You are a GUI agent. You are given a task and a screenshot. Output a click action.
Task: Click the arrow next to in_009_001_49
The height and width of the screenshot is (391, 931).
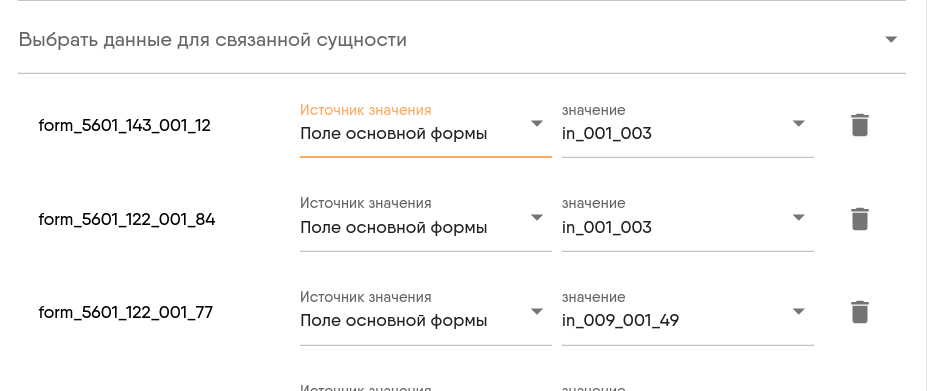click(x=799, y=311)
